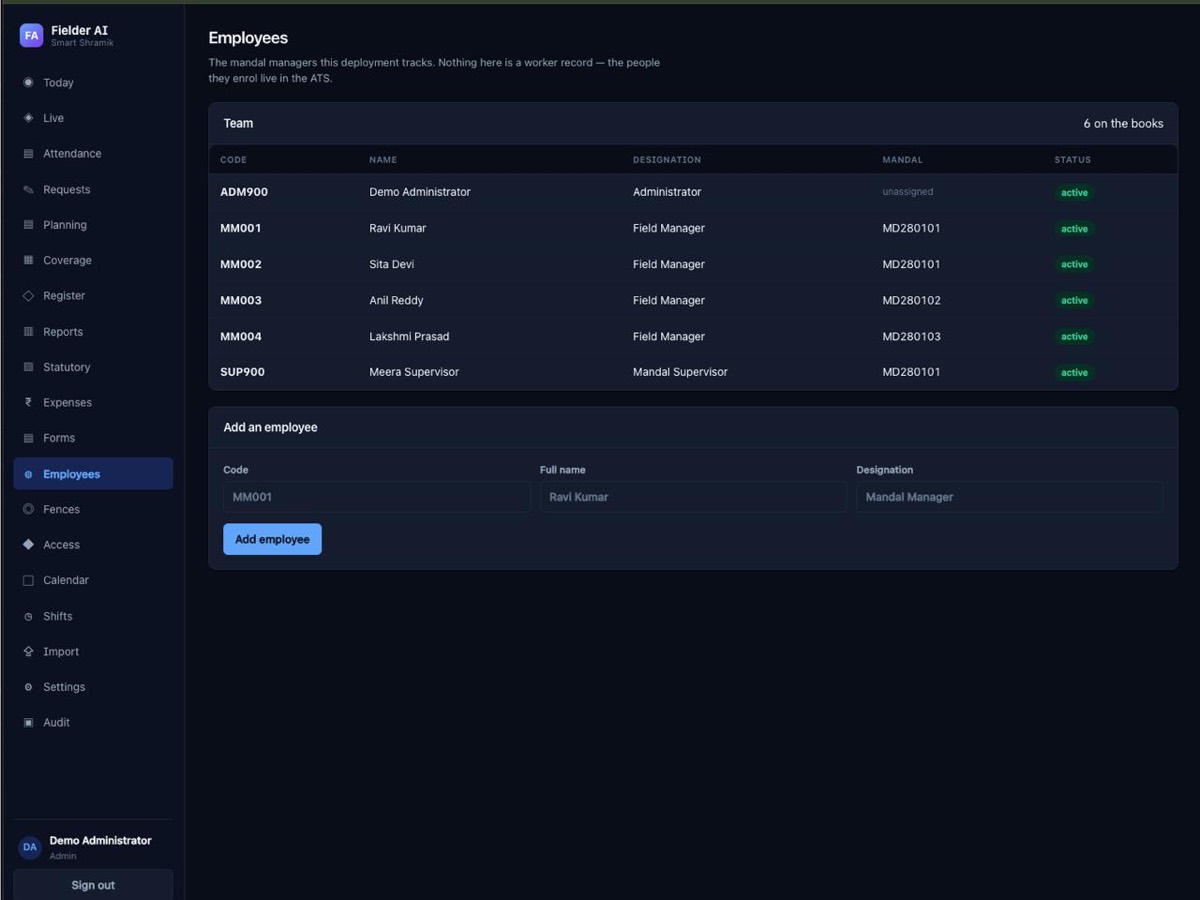
Task: Click the Import upload icon
Action: point(28,652)
